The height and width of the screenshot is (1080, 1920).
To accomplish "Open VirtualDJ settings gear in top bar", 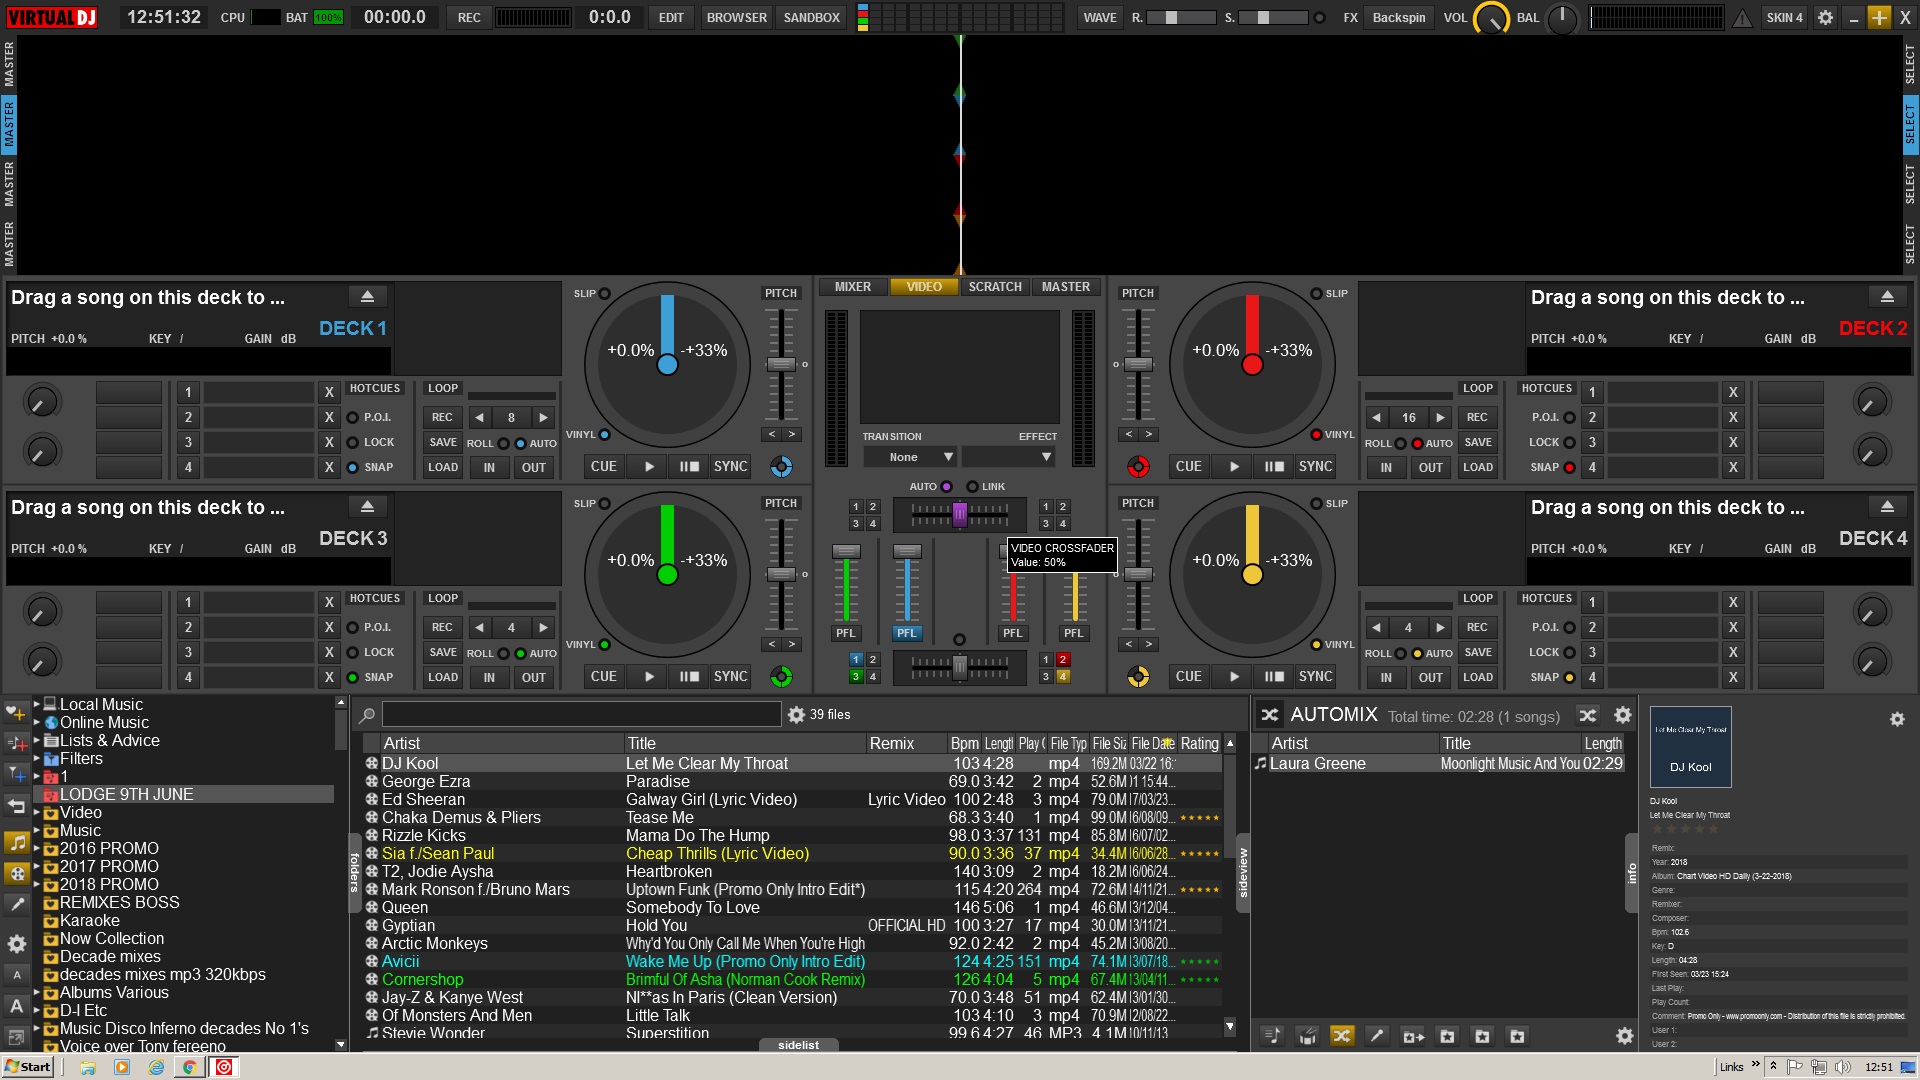I will pyautogui.click(x=1825, y=17).
